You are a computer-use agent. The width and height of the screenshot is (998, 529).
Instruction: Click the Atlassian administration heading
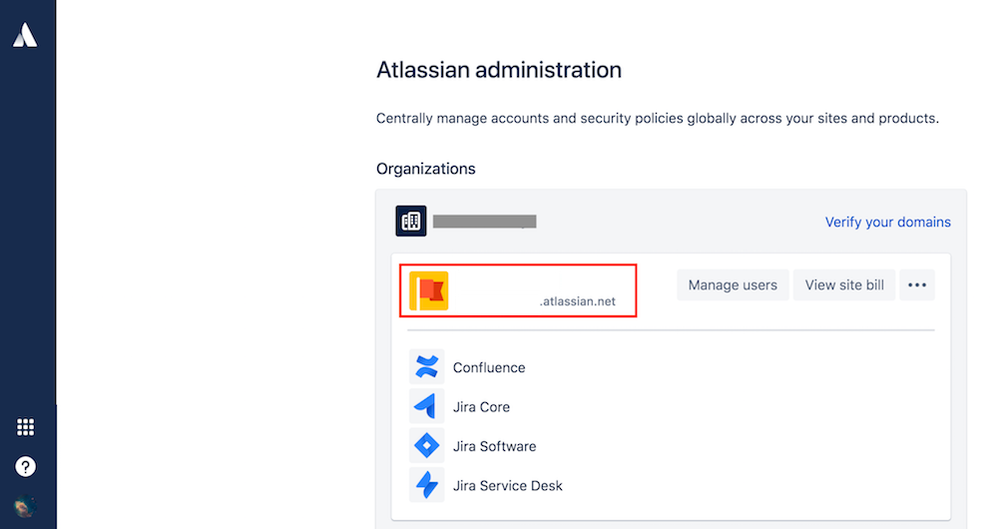point(499,69)
